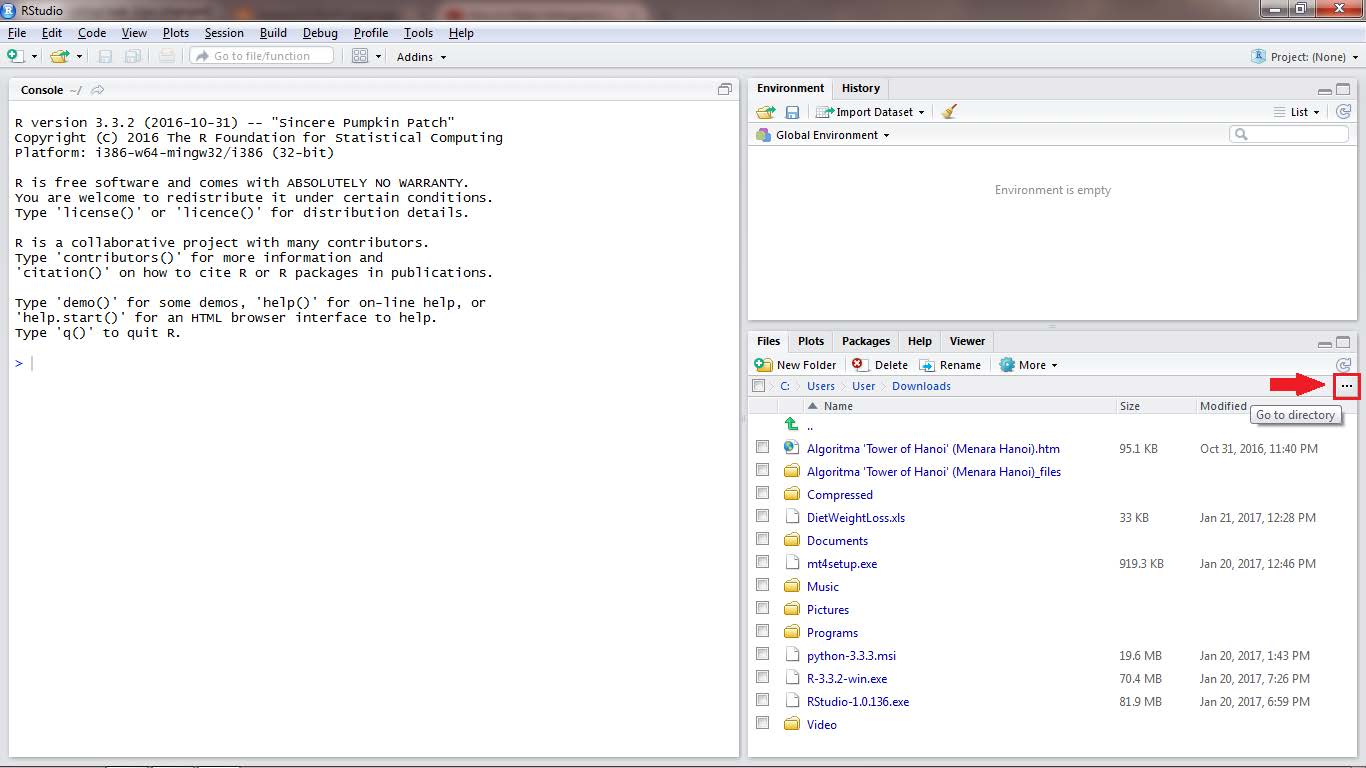The width and height of the screenshot is (1366, 768).
Task: Open the Project: (None) dropdown
Action: tap(1304, 57)
